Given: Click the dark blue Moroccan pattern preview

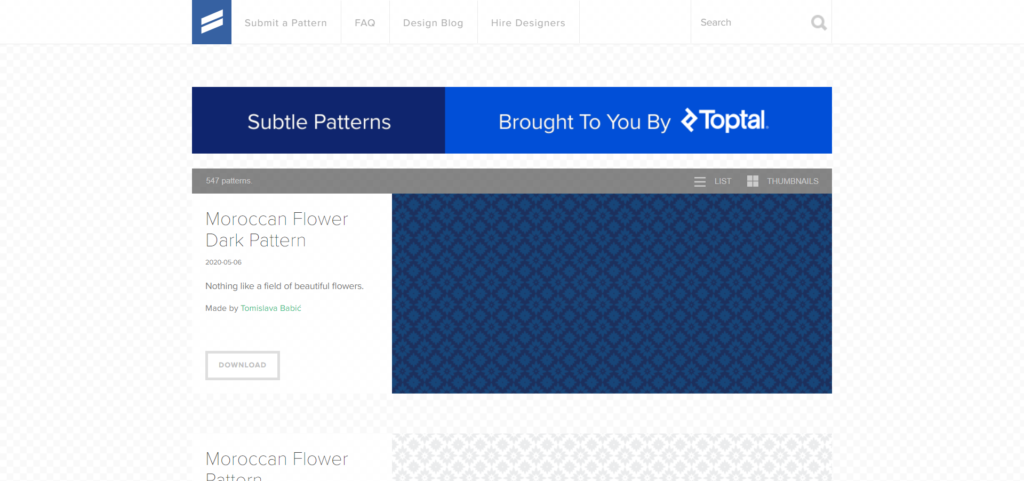Looking at the screenshot, I should tap(611, 293).
